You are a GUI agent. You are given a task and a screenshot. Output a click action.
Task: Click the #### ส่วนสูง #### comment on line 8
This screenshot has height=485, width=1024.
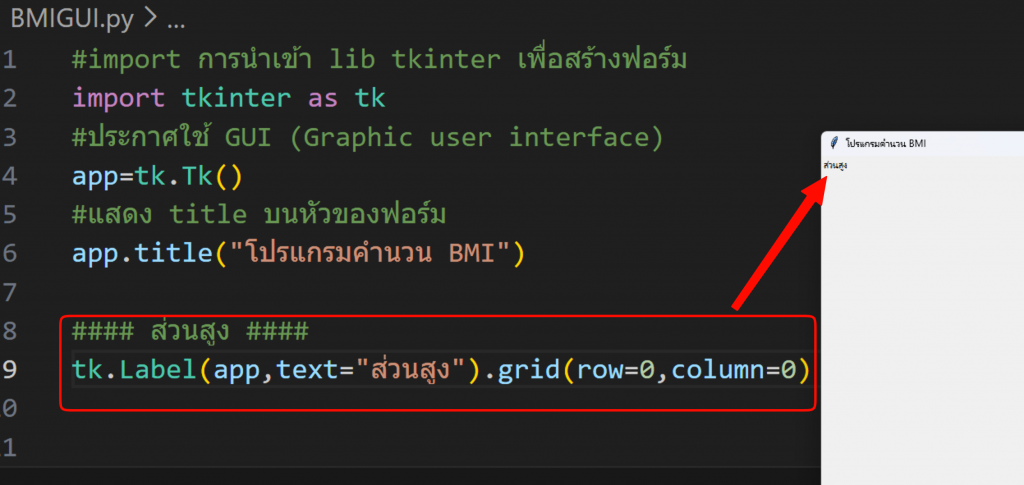[x=190, y=331]
